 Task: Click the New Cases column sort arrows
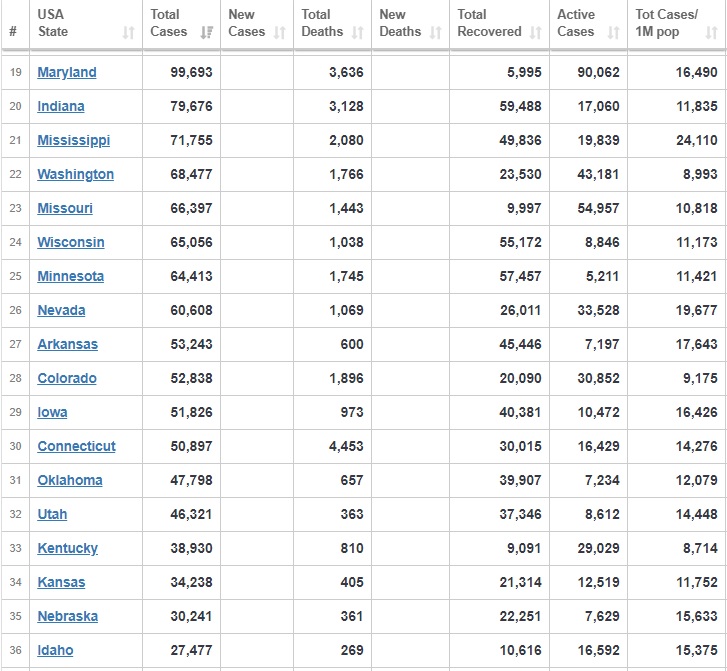(280, 32)
